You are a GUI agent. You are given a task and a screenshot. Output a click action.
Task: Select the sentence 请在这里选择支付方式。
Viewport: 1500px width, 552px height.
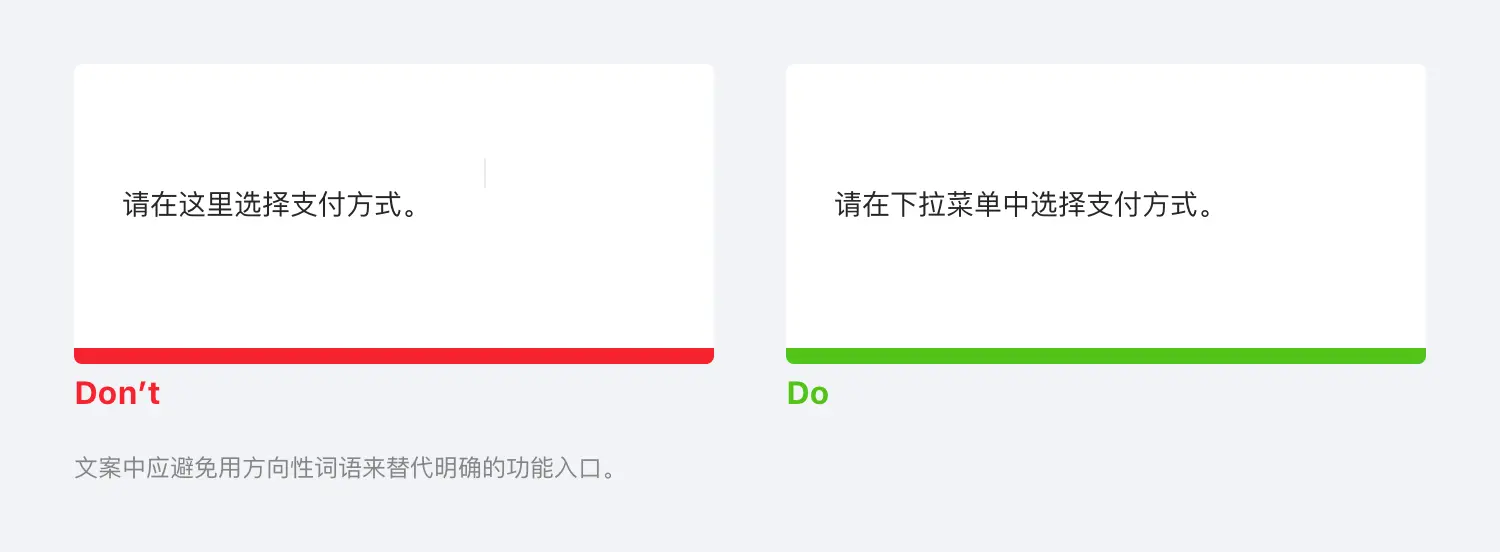click(x=270, y=206)
